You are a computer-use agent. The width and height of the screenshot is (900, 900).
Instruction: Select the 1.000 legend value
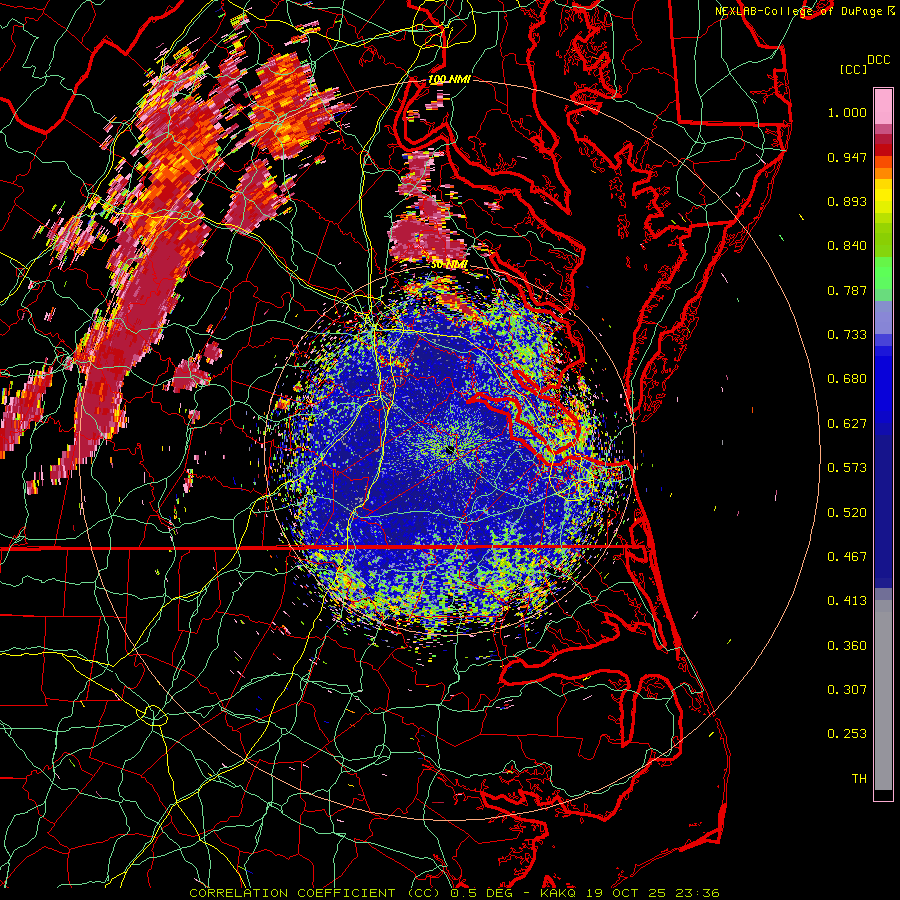847,112
